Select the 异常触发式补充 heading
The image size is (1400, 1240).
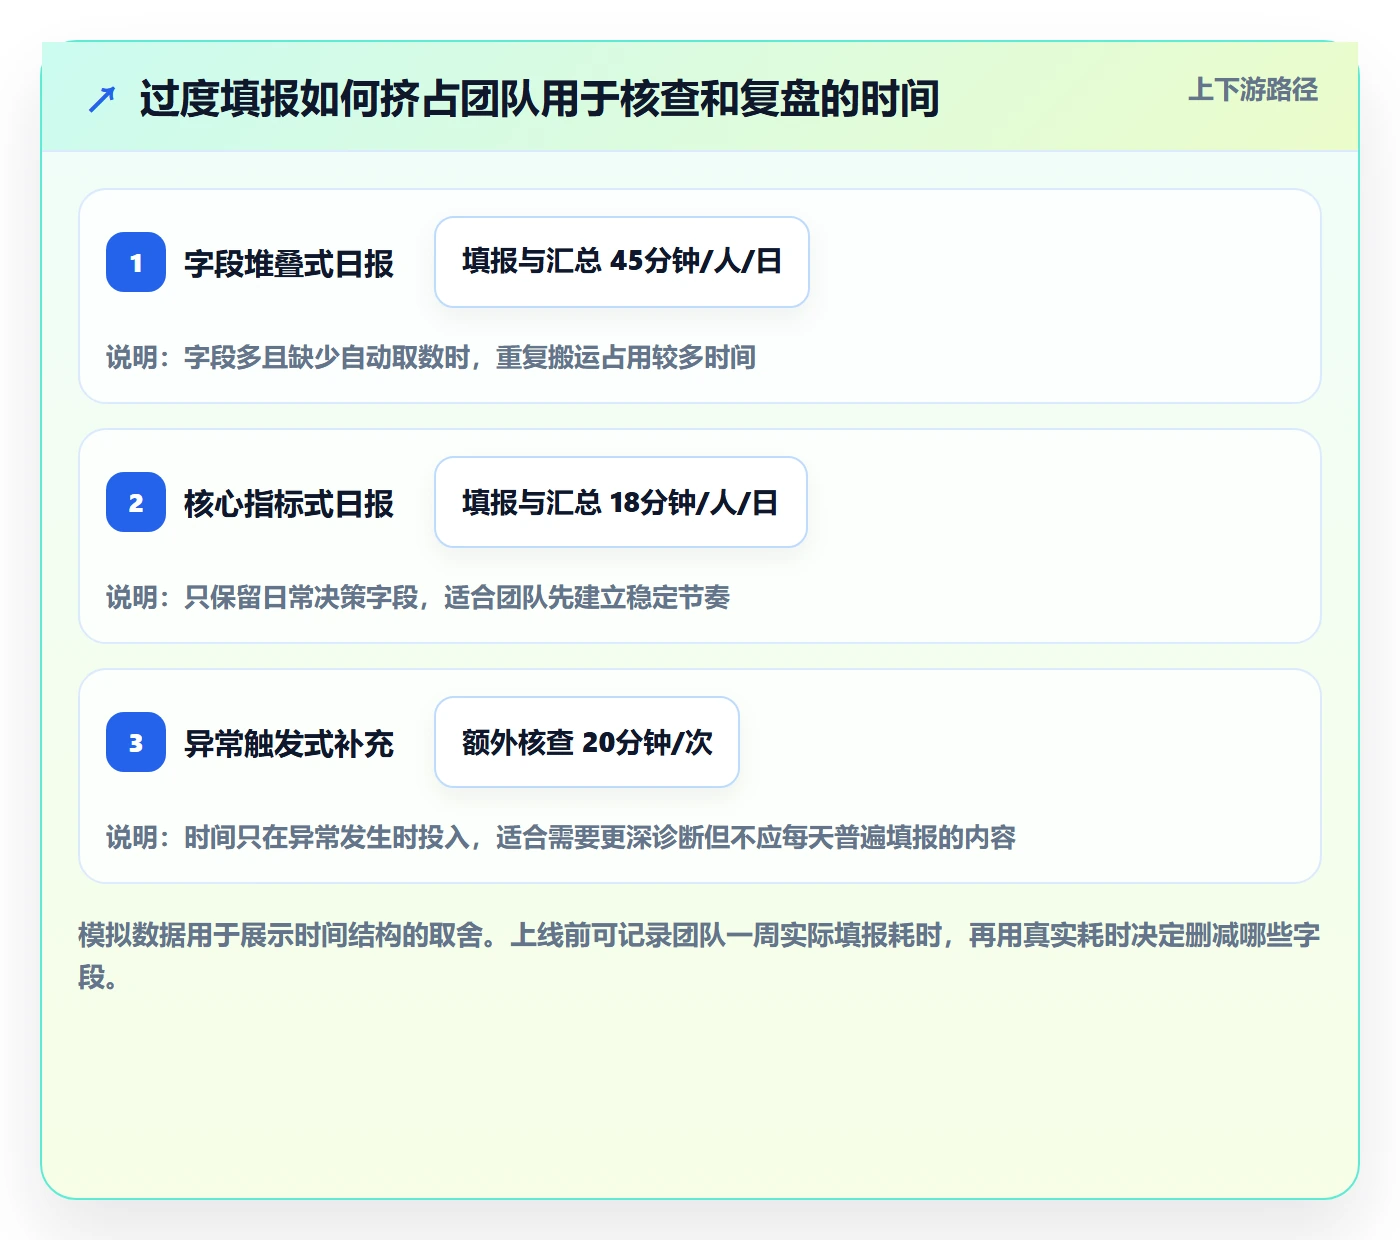click(x=289, y=744)
